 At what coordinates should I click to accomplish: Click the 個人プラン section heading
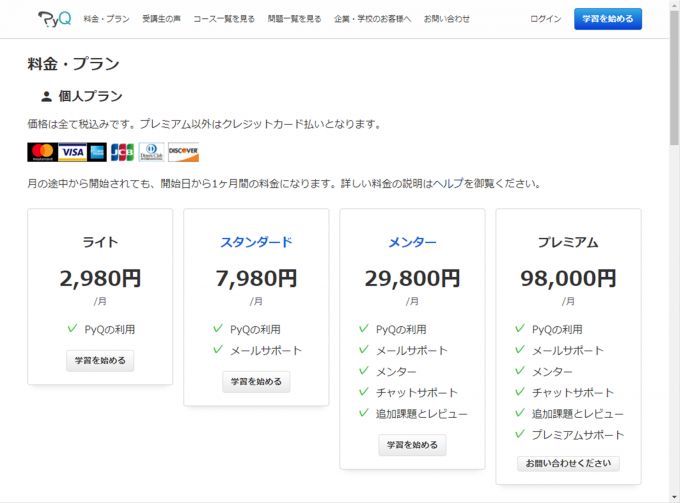click(x=91, y=96)
